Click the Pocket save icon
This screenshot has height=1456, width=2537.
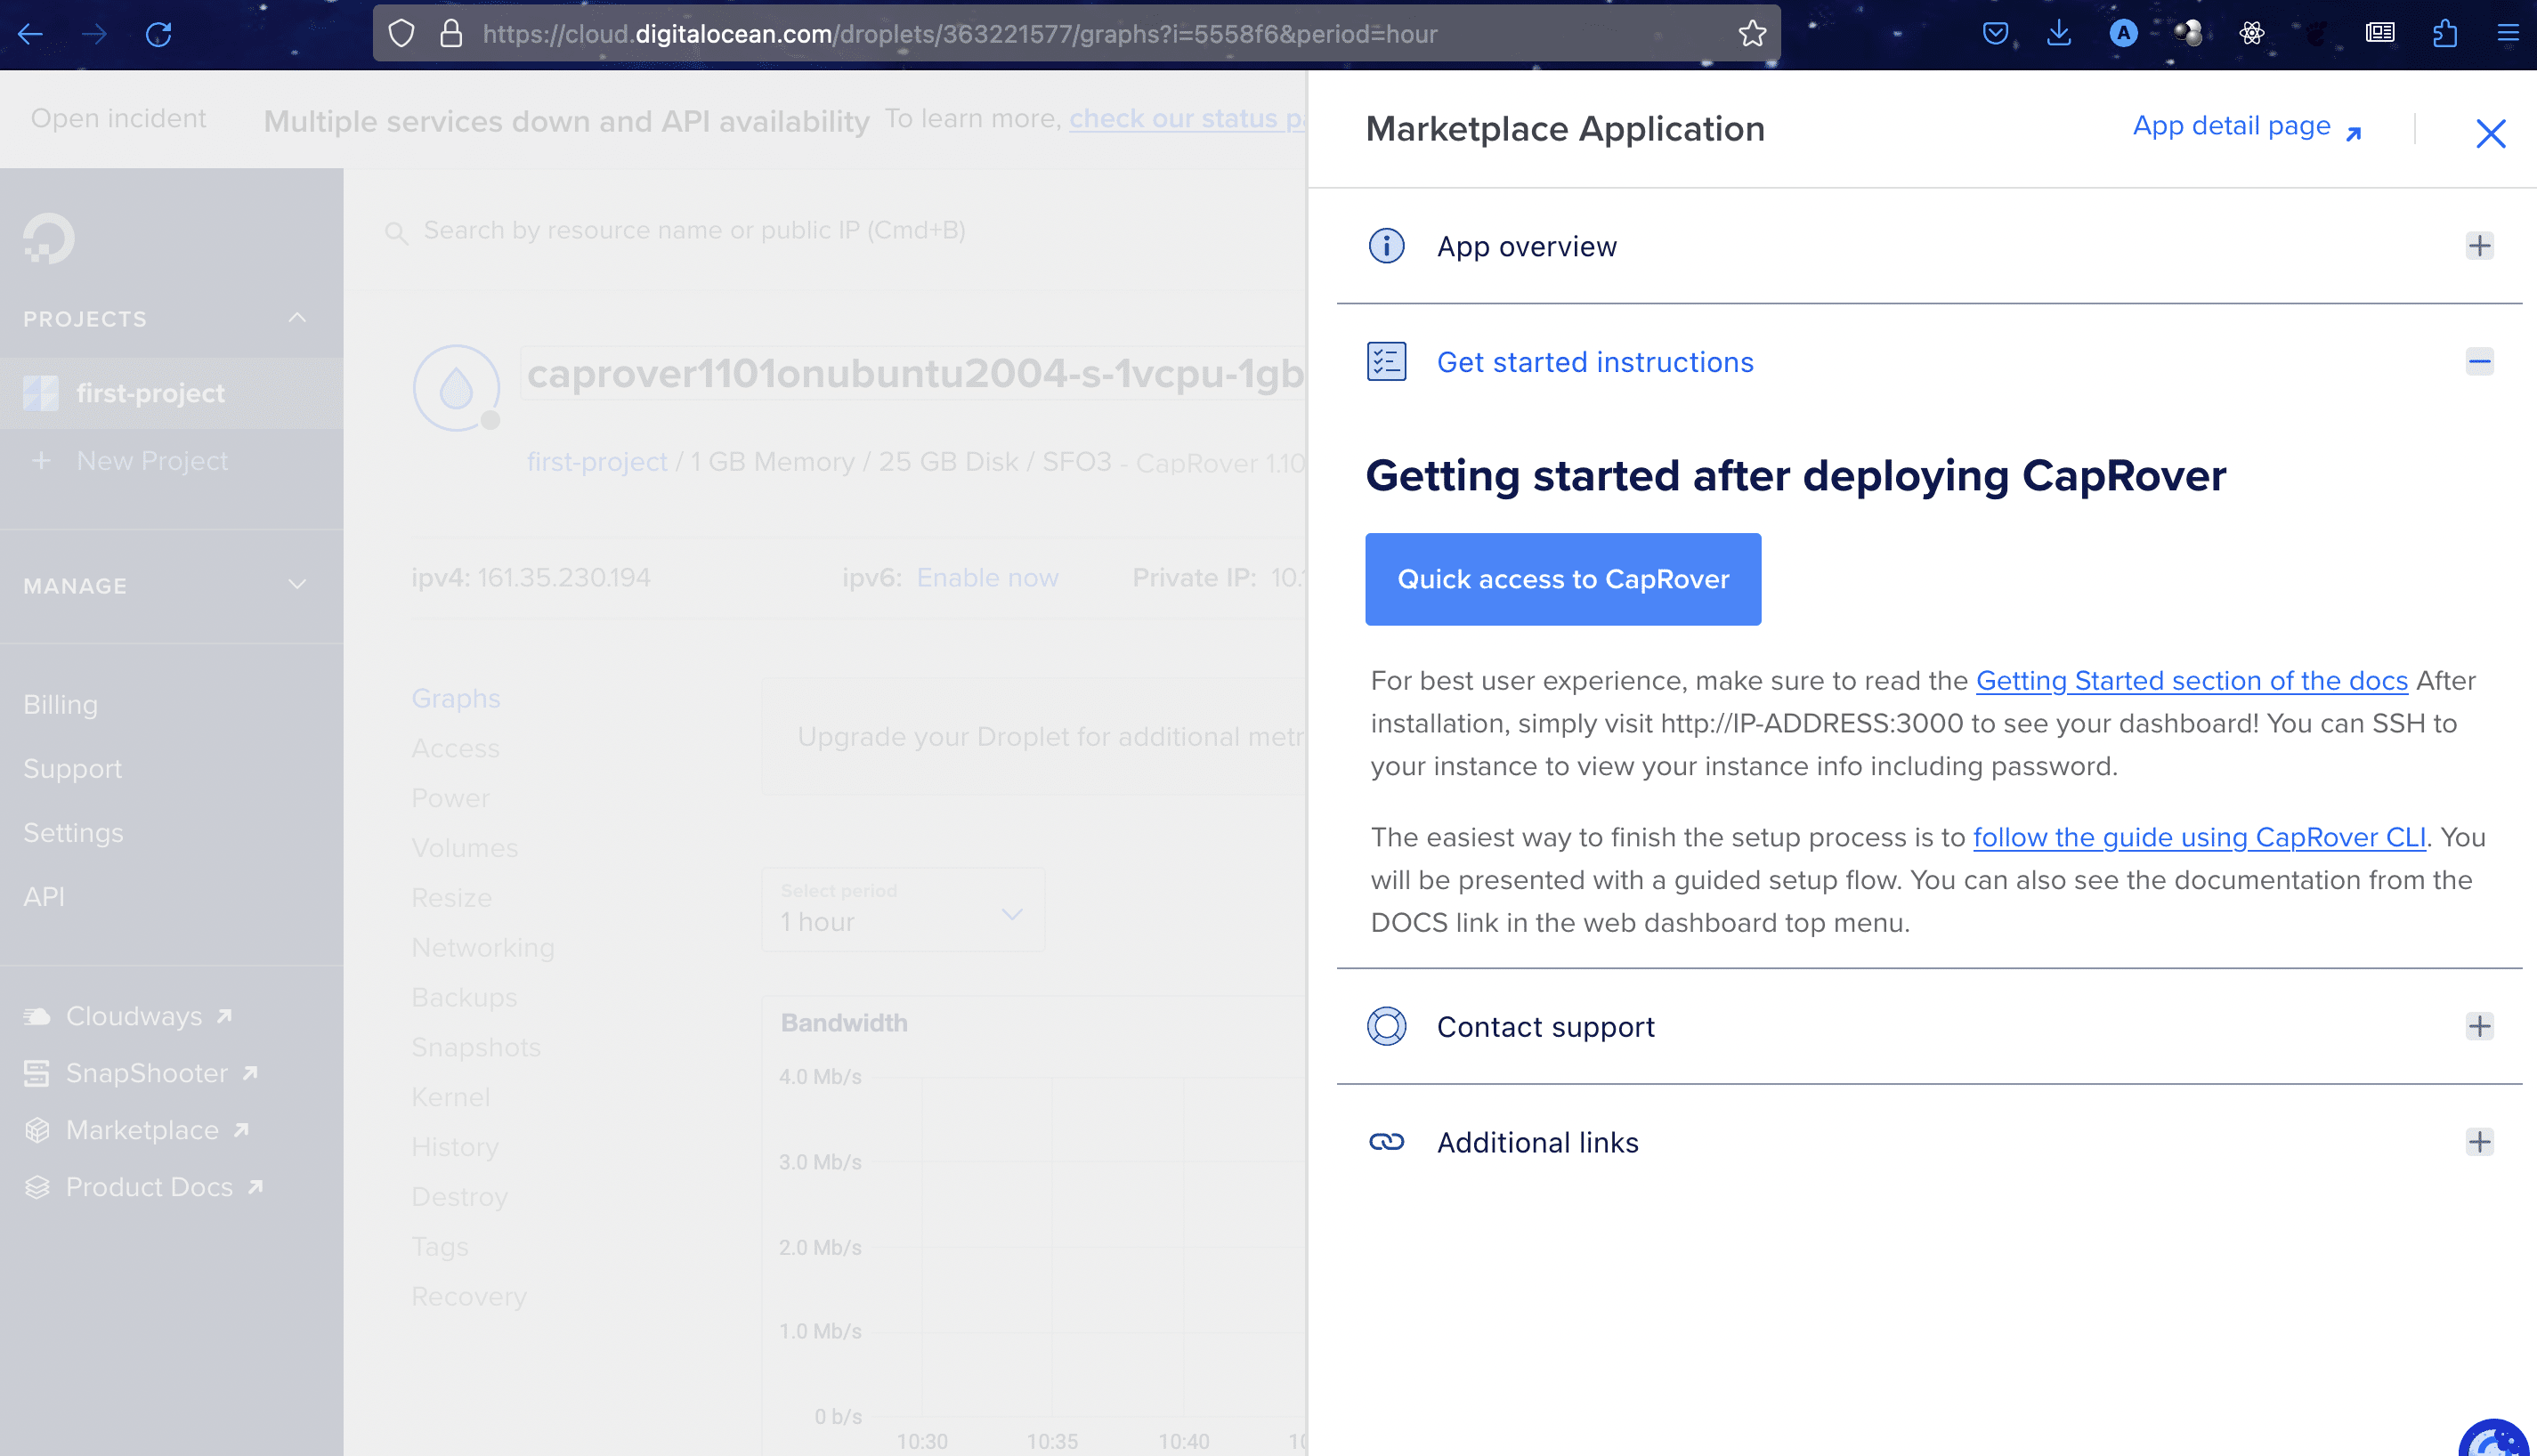pos(1995,34)
